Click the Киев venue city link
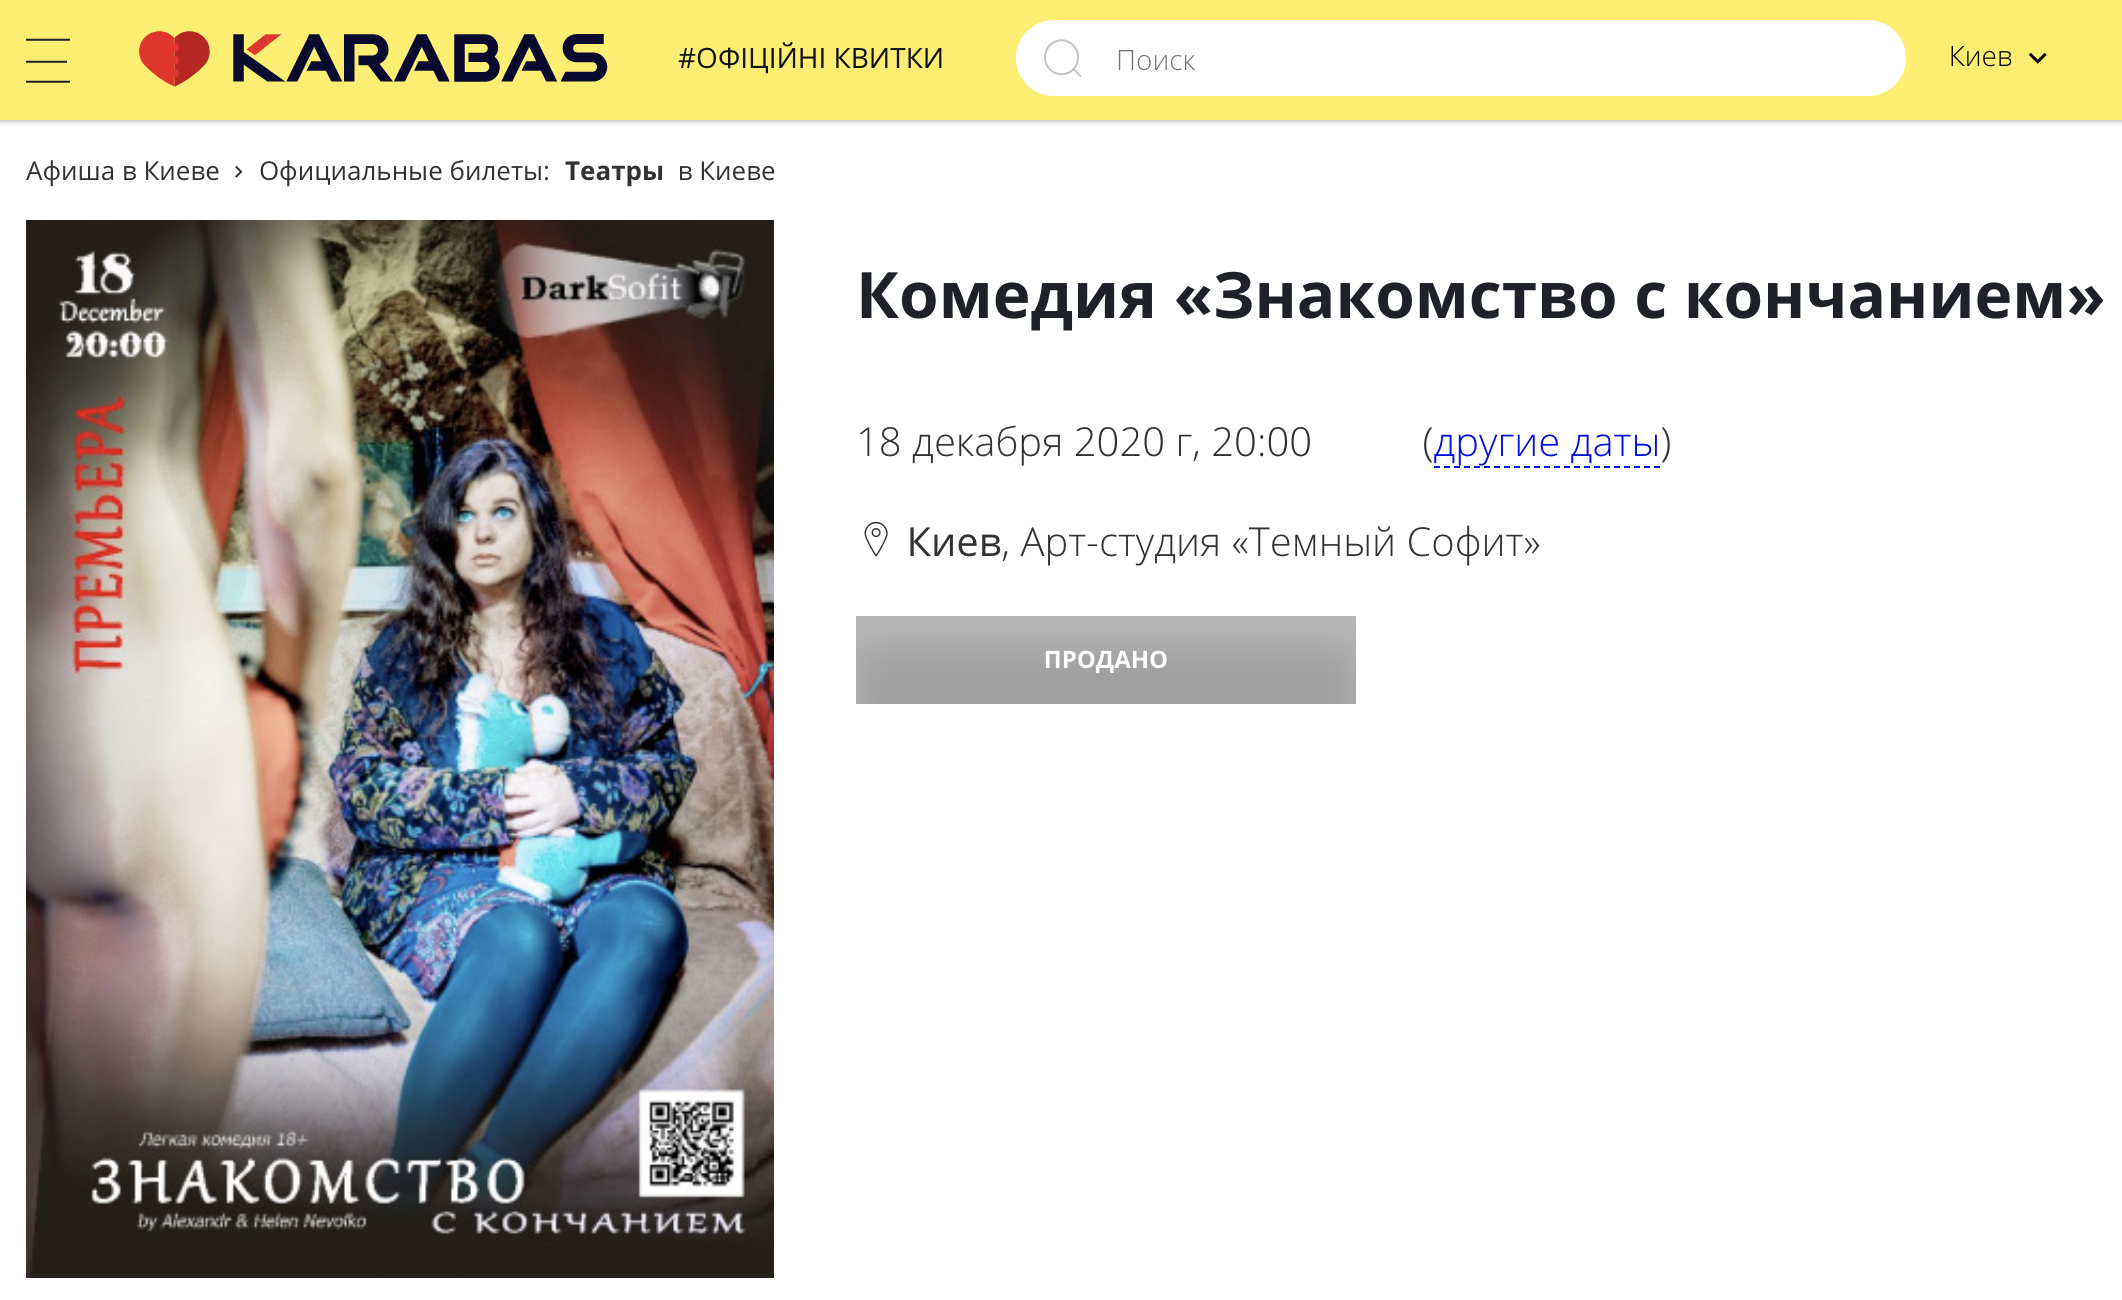 [954, 542]
